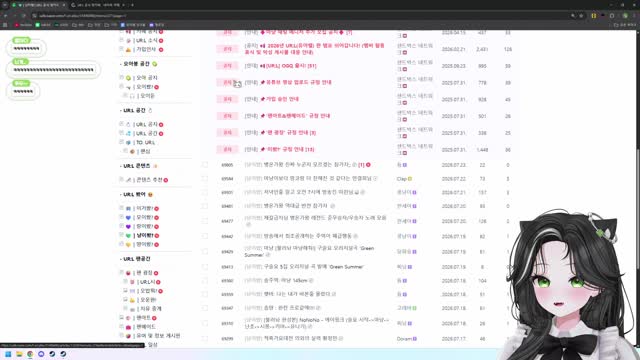
Task: Click the Chrome icon in the taskbar
Action: click(x=30, y=354)
